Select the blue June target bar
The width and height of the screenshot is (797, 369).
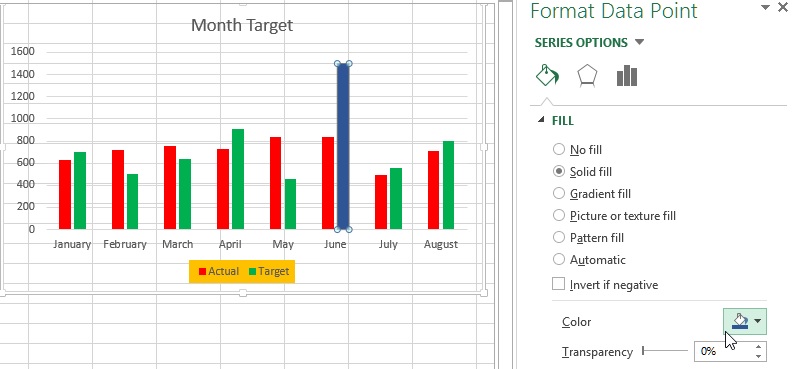[x=343, y=146]
